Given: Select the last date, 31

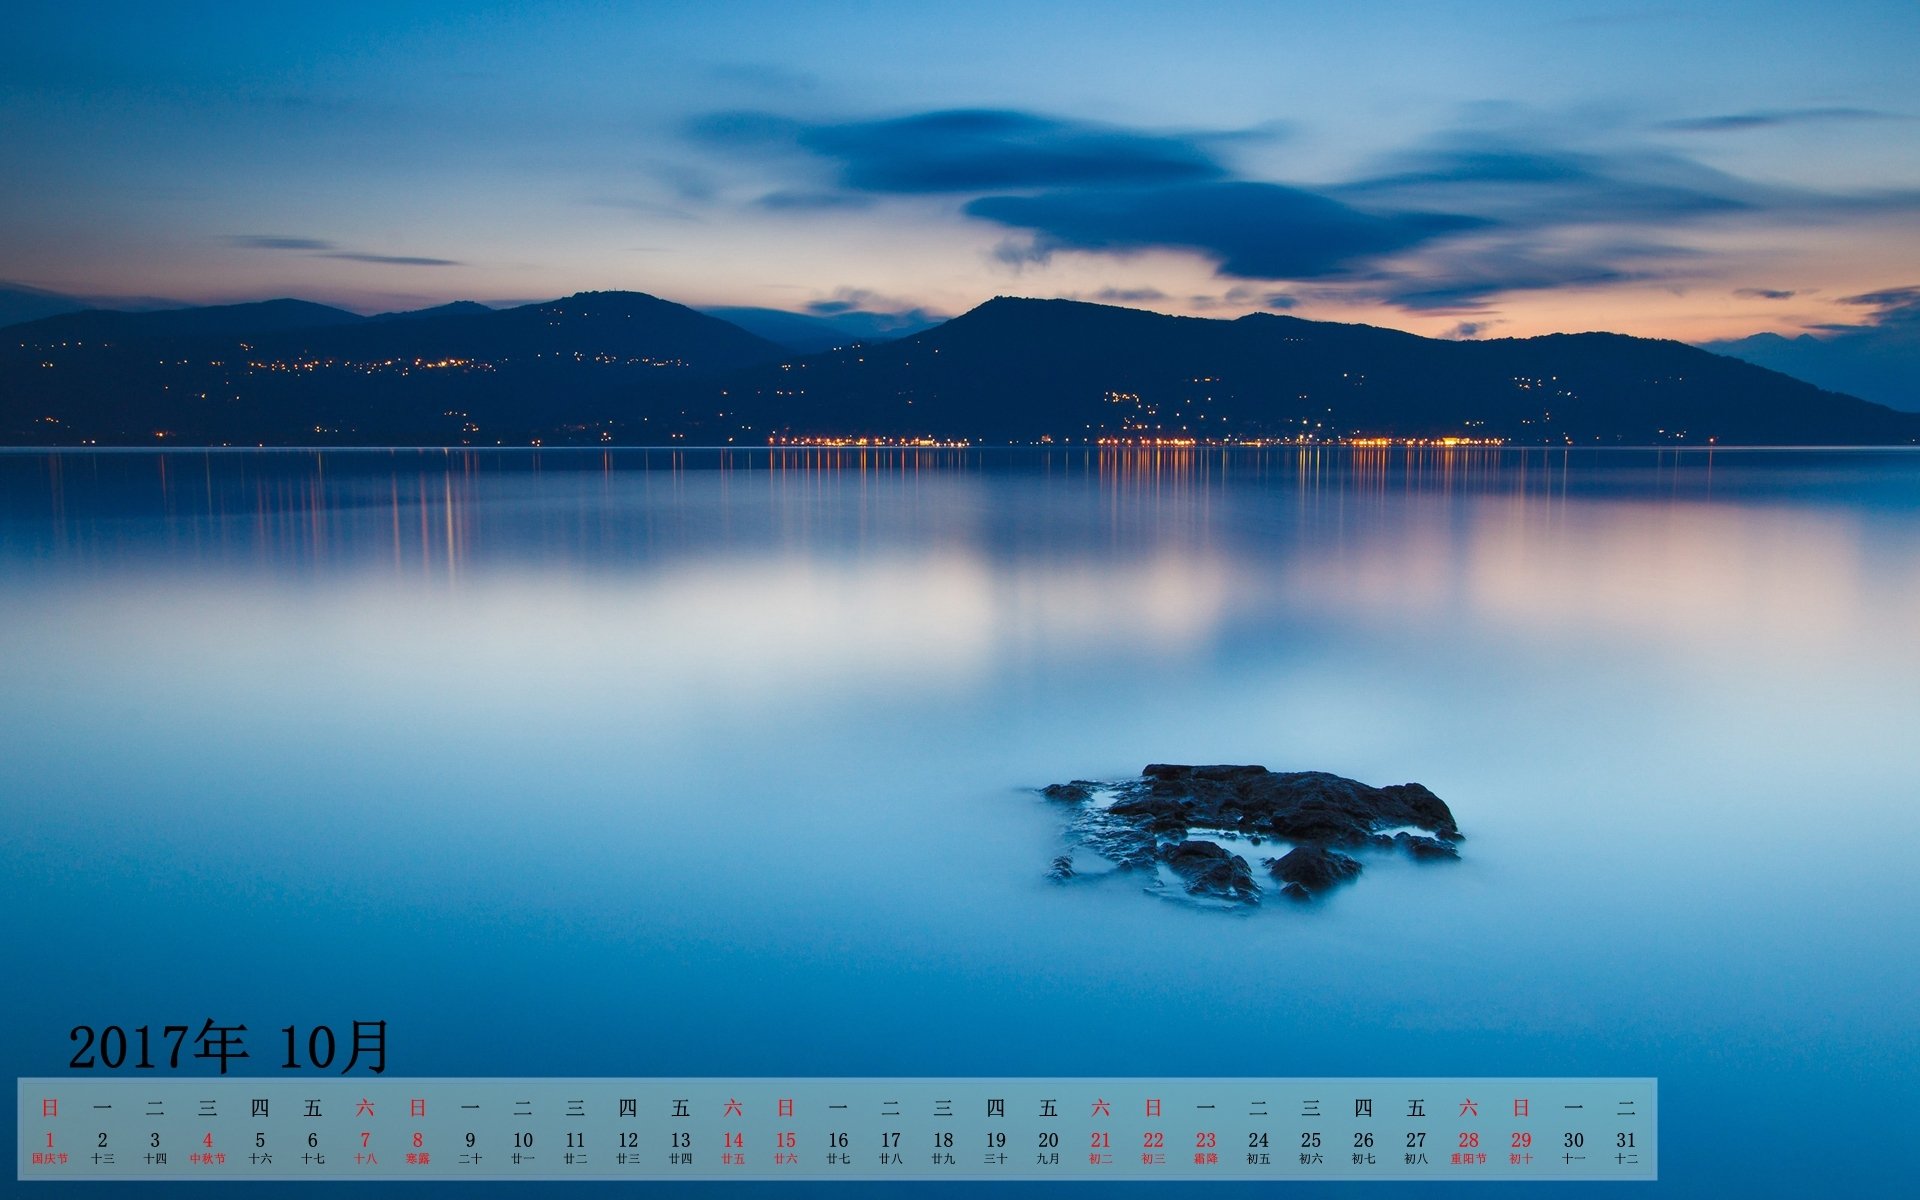Looking at the screenshot, I should coord(1626,1141).
